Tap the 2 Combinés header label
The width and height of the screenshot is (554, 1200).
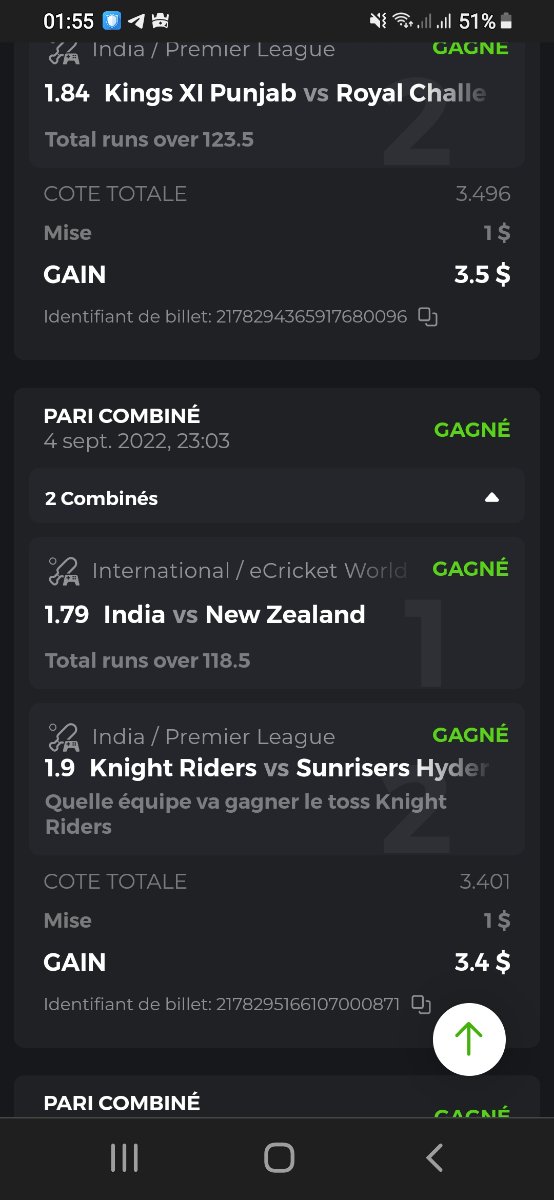(101, 498)
